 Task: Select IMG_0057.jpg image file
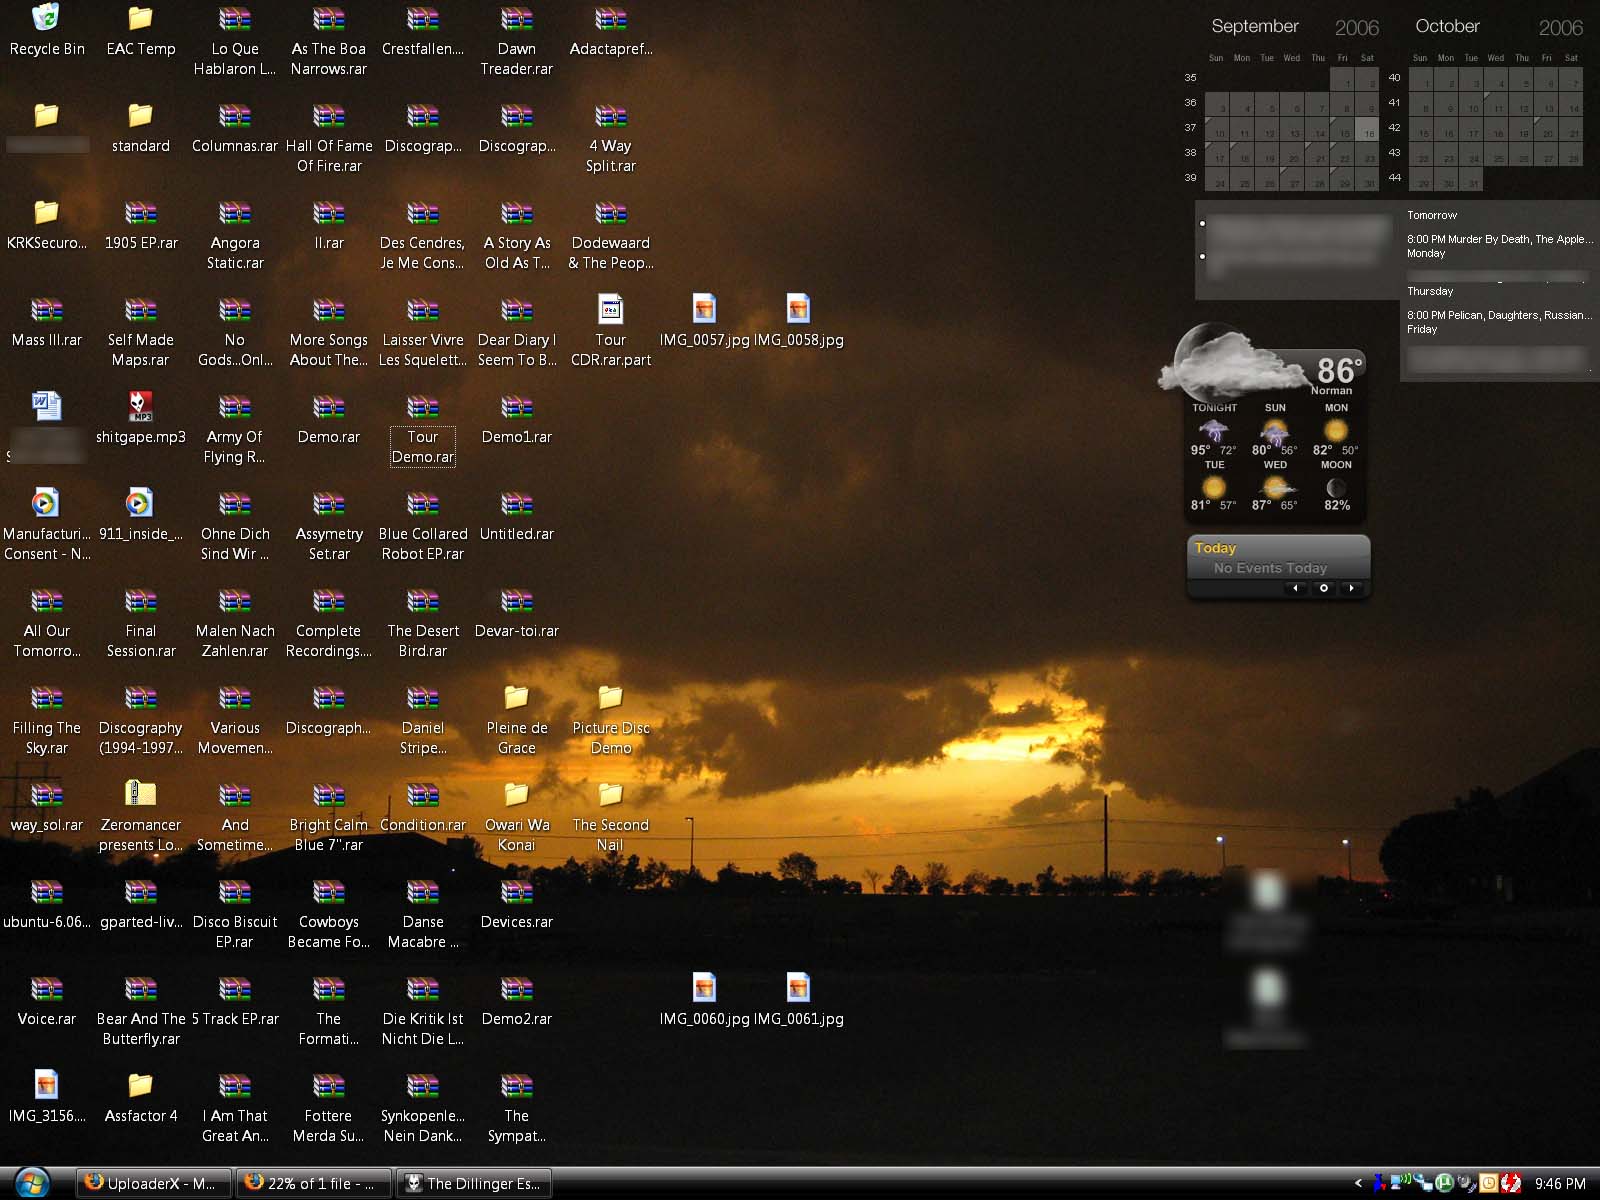pos(704,322)
